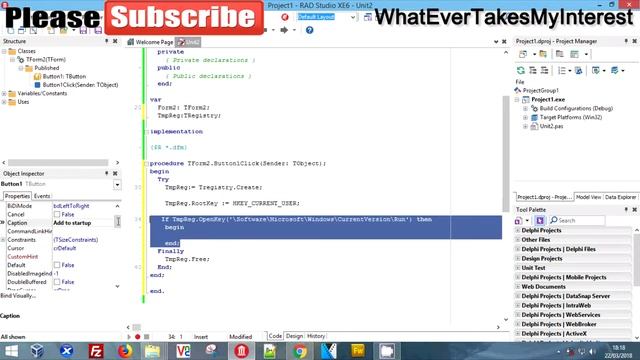Image resolution: width=640 pixels, height=360 pixels.
Task: Expand Variables/Constants in Structure
Action: [4, 93]
